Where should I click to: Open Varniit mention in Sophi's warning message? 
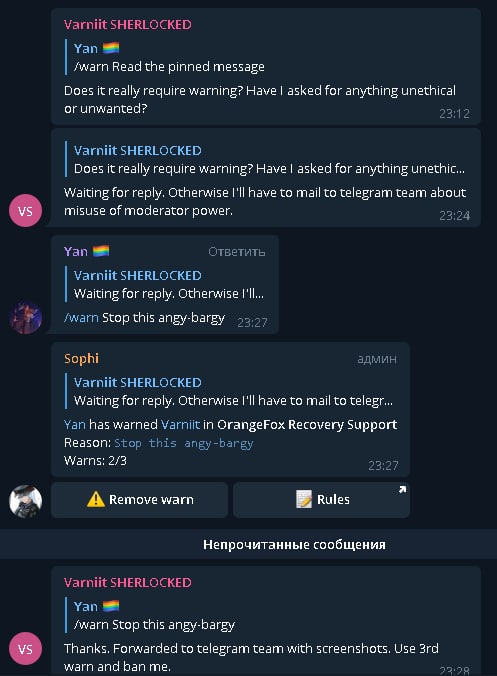(x=180, y=425)
